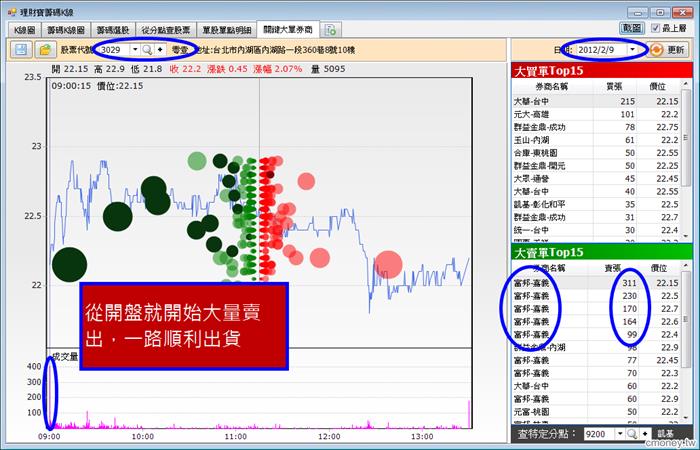Select buy row 群益金鼎-成功 with 78 lots
Screen dimensions: 700x450
(596, 127)
